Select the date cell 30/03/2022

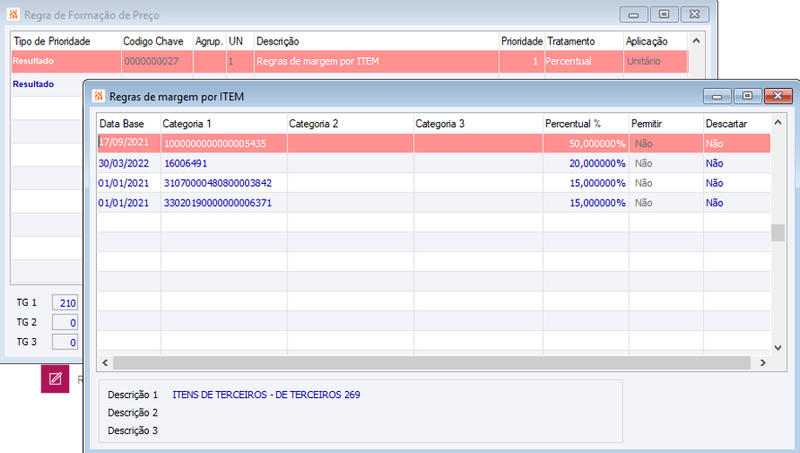129,163
